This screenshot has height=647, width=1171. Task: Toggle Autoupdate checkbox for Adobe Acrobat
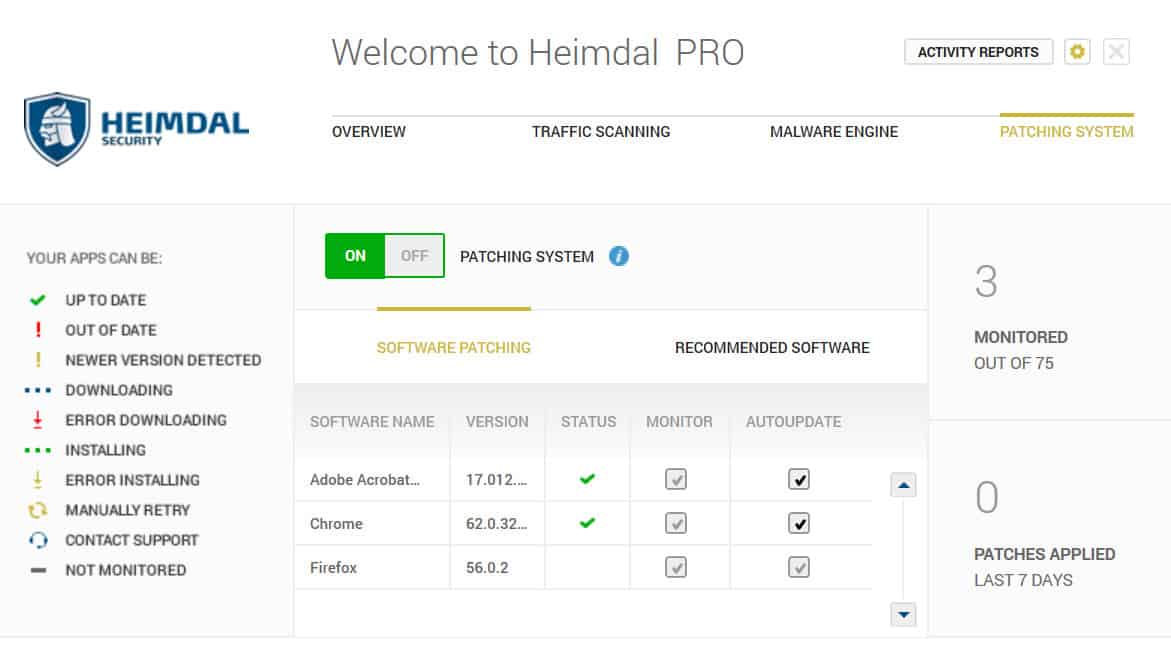click(799, 479)
